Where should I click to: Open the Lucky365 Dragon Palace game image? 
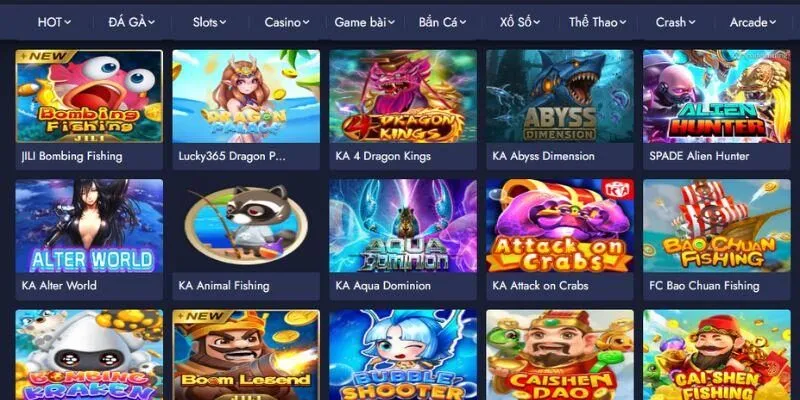pyautogui.click(x=246, y=96)
